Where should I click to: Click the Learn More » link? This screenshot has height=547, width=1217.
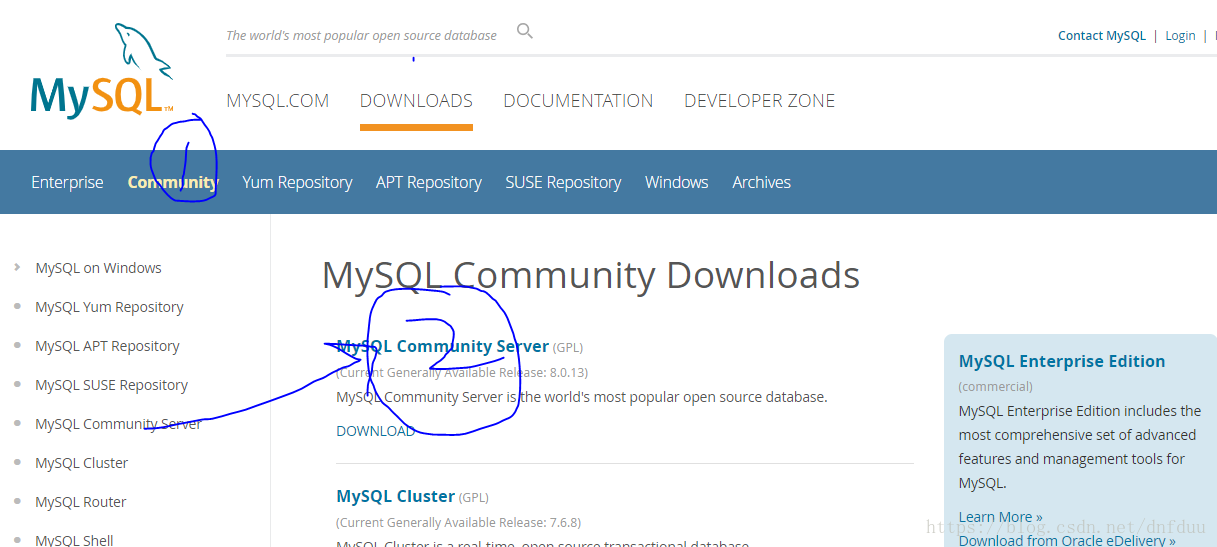[x=1000, y=517]
